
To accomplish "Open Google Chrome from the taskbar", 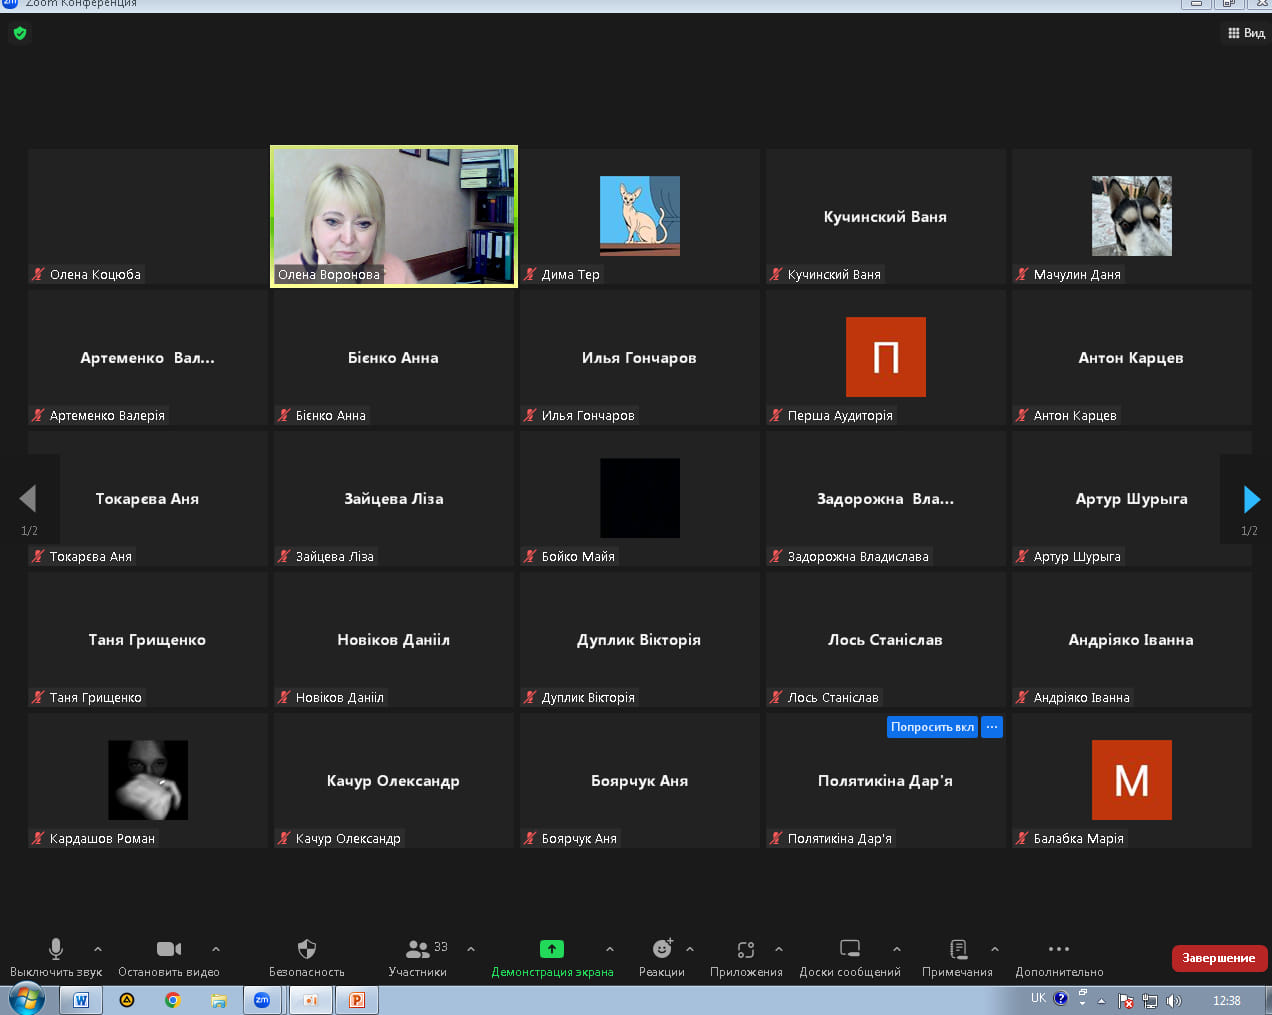I will coord(173,1000).
